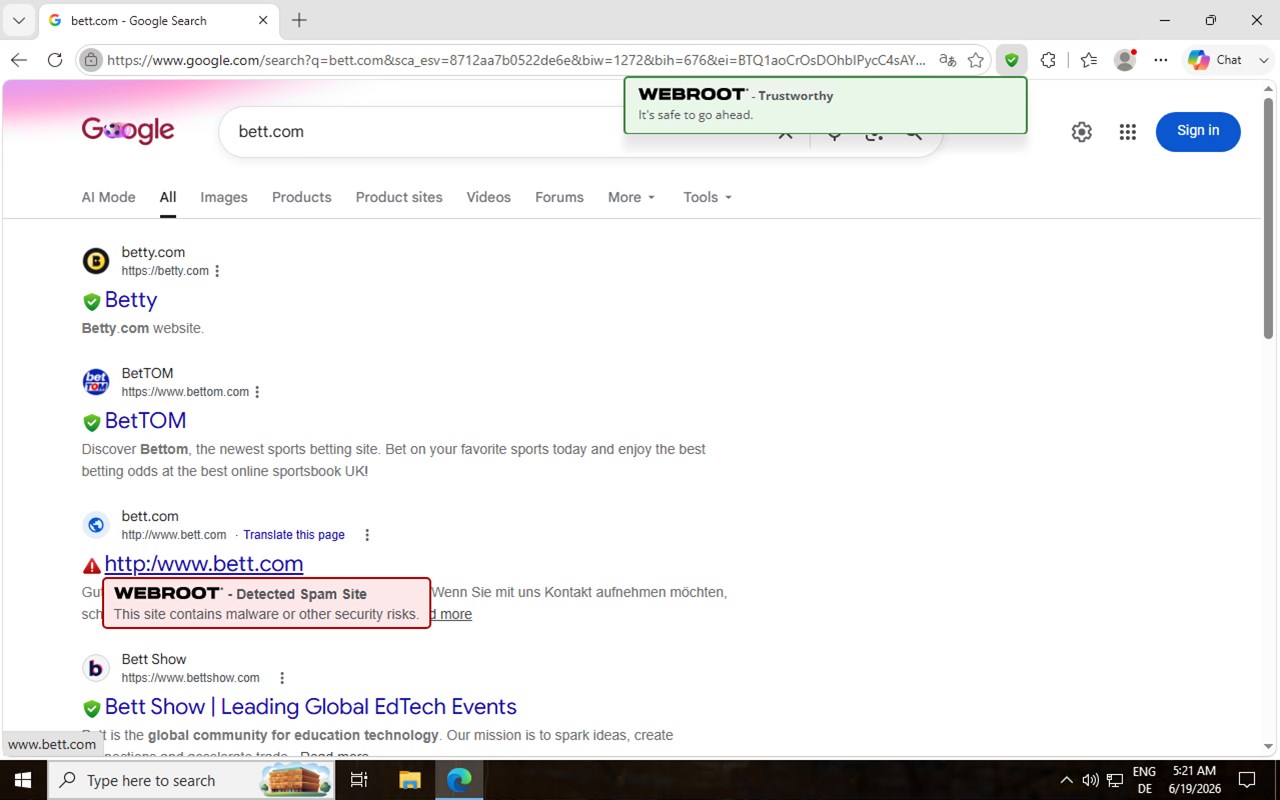Click the Edge icon in taskbar
Viewport: 1280px width, 800px height.
click(x=459, y=780)
